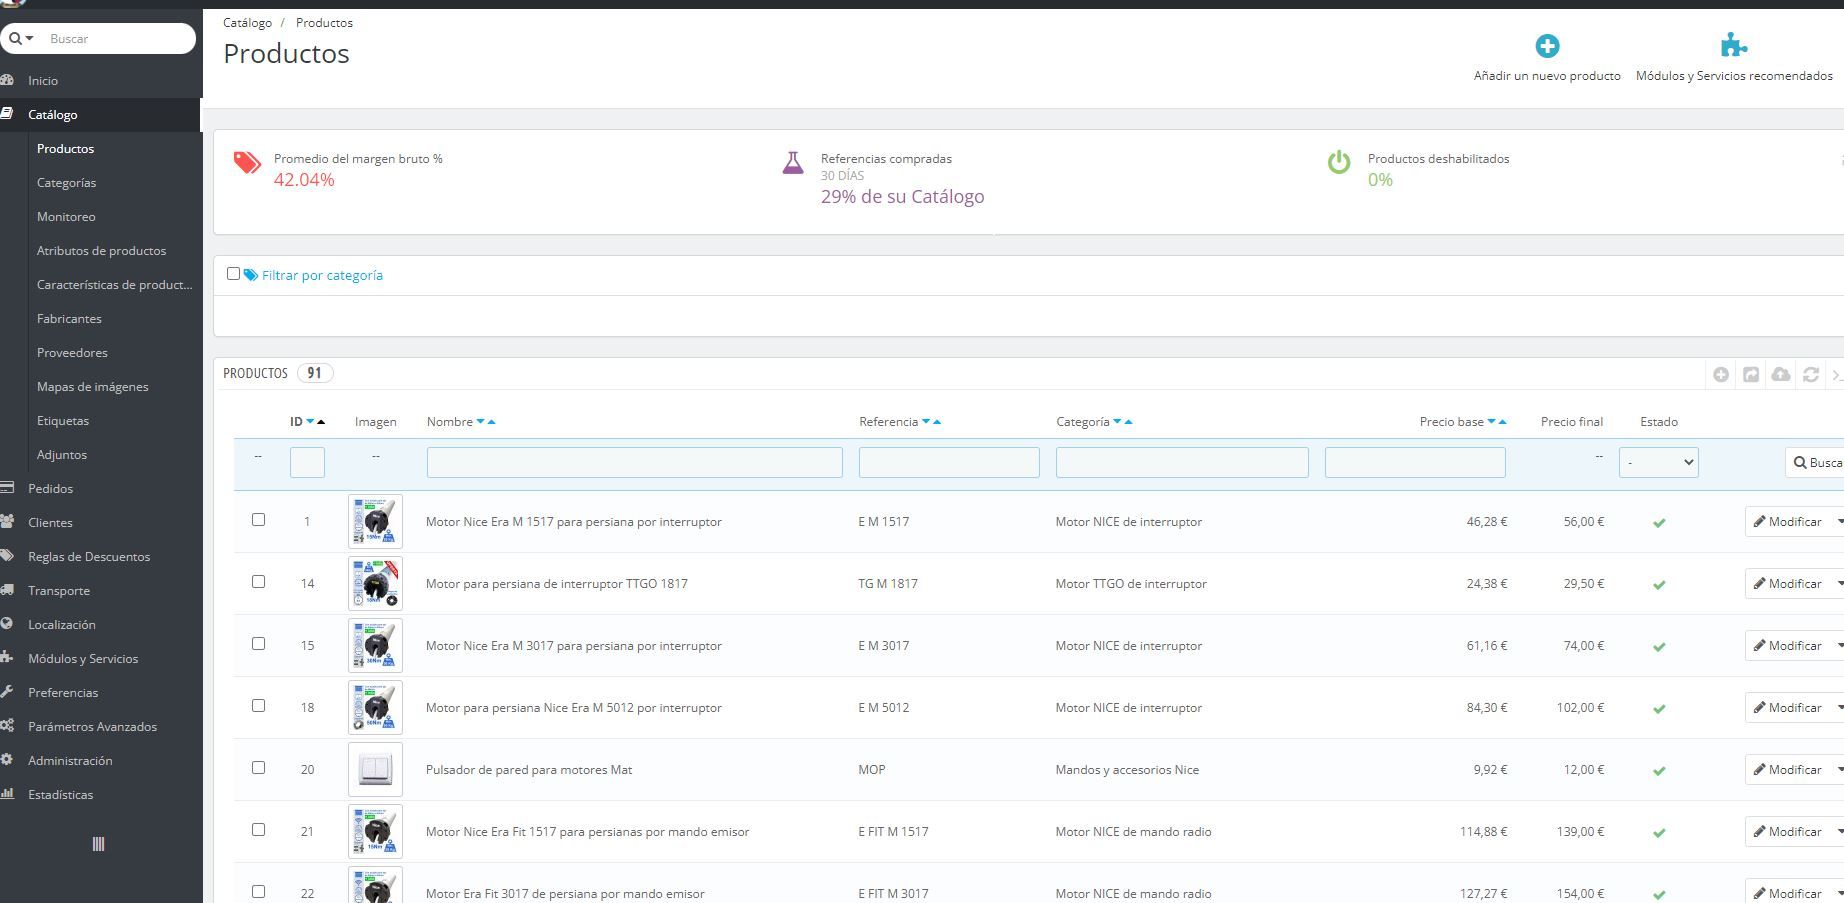Focus the sidebar Buscar search field
This screenshot has width=1844, height=903.
(117, 39)
